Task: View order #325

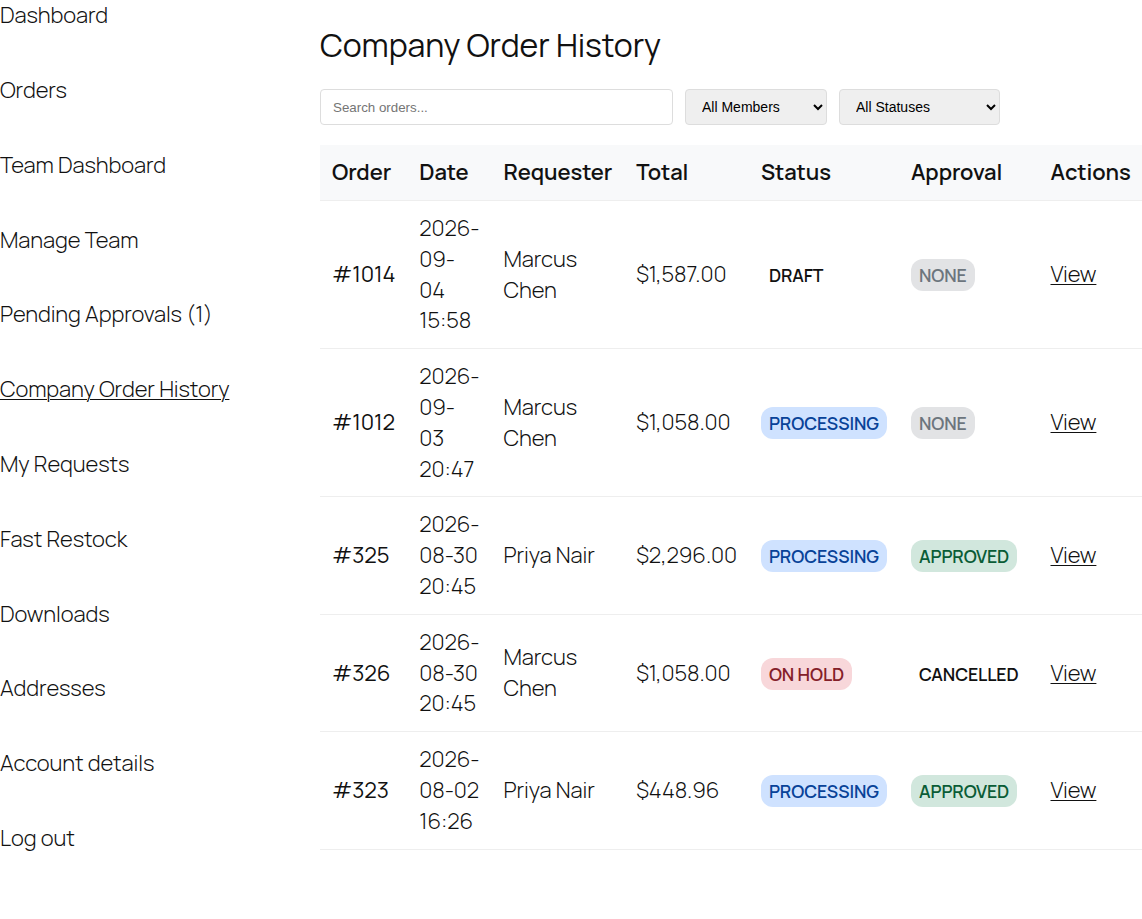Action: [1073, 556]
